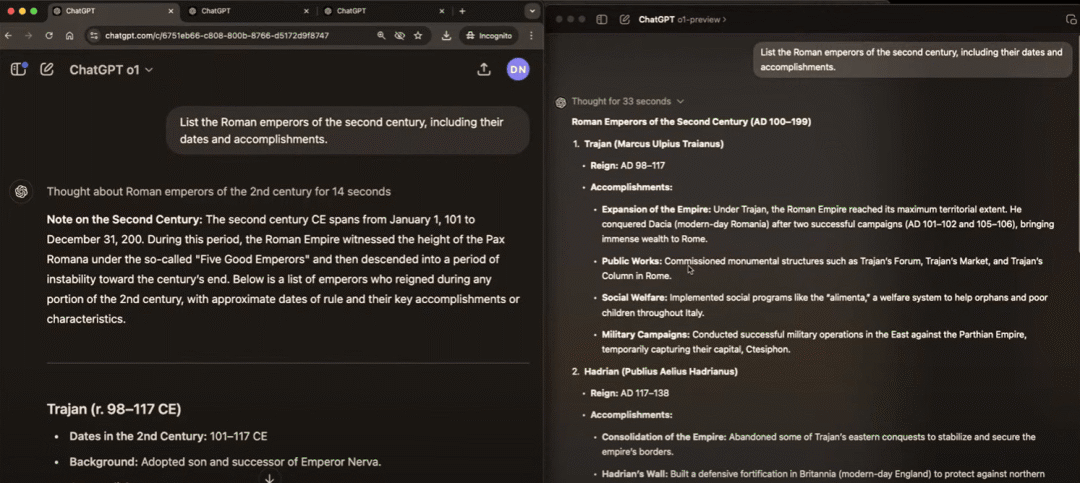Click the user prompt bubble in the desktop app

tap(911, 60)
